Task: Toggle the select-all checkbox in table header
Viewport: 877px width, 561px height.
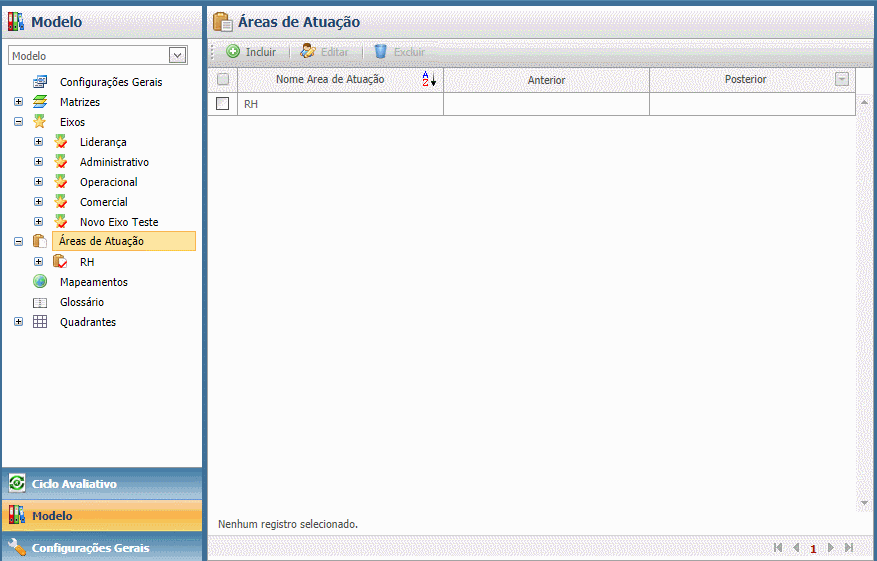Action: coord(223,80)
